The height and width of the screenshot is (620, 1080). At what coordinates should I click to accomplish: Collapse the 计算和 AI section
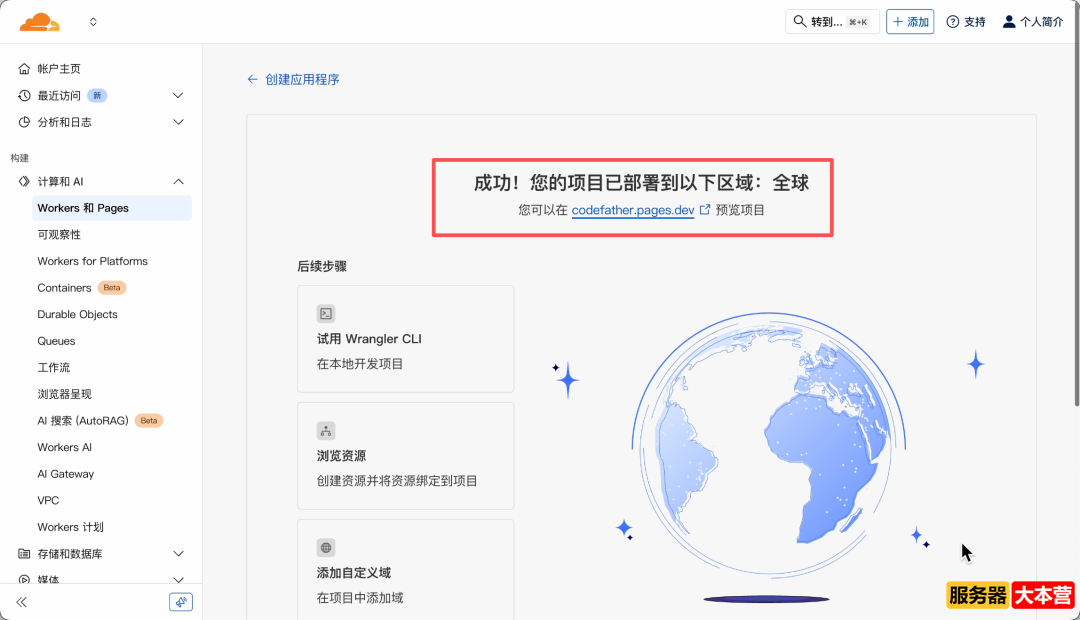coord(178,181)
